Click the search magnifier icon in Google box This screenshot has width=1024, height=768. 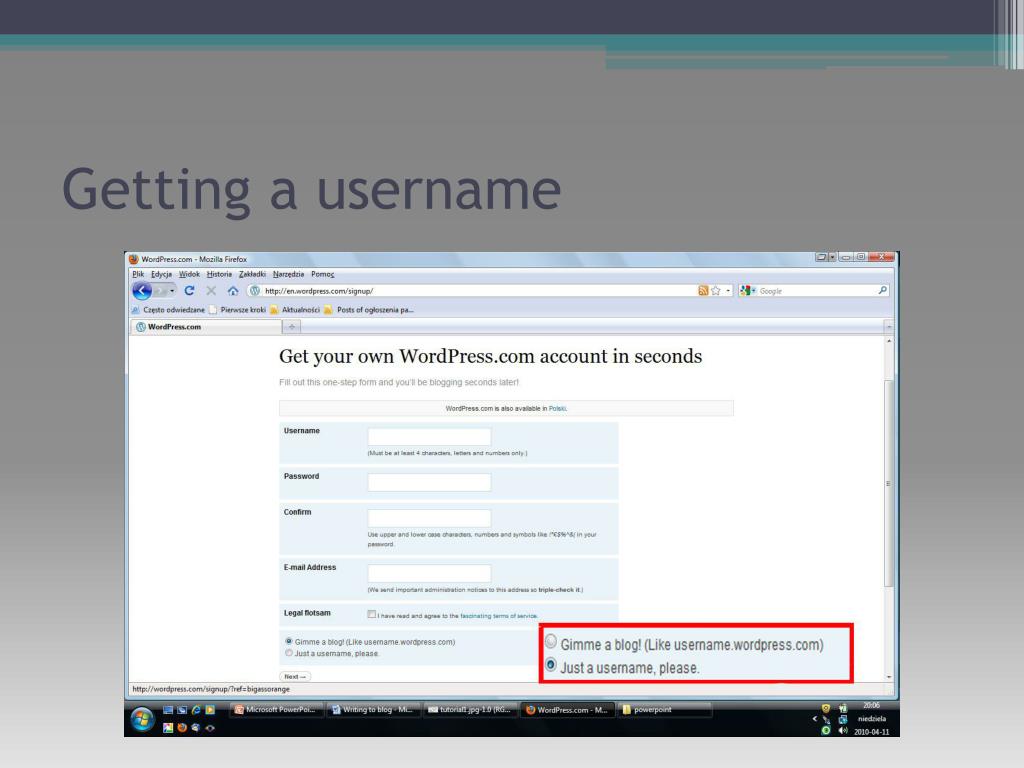[x=882, y=291]
